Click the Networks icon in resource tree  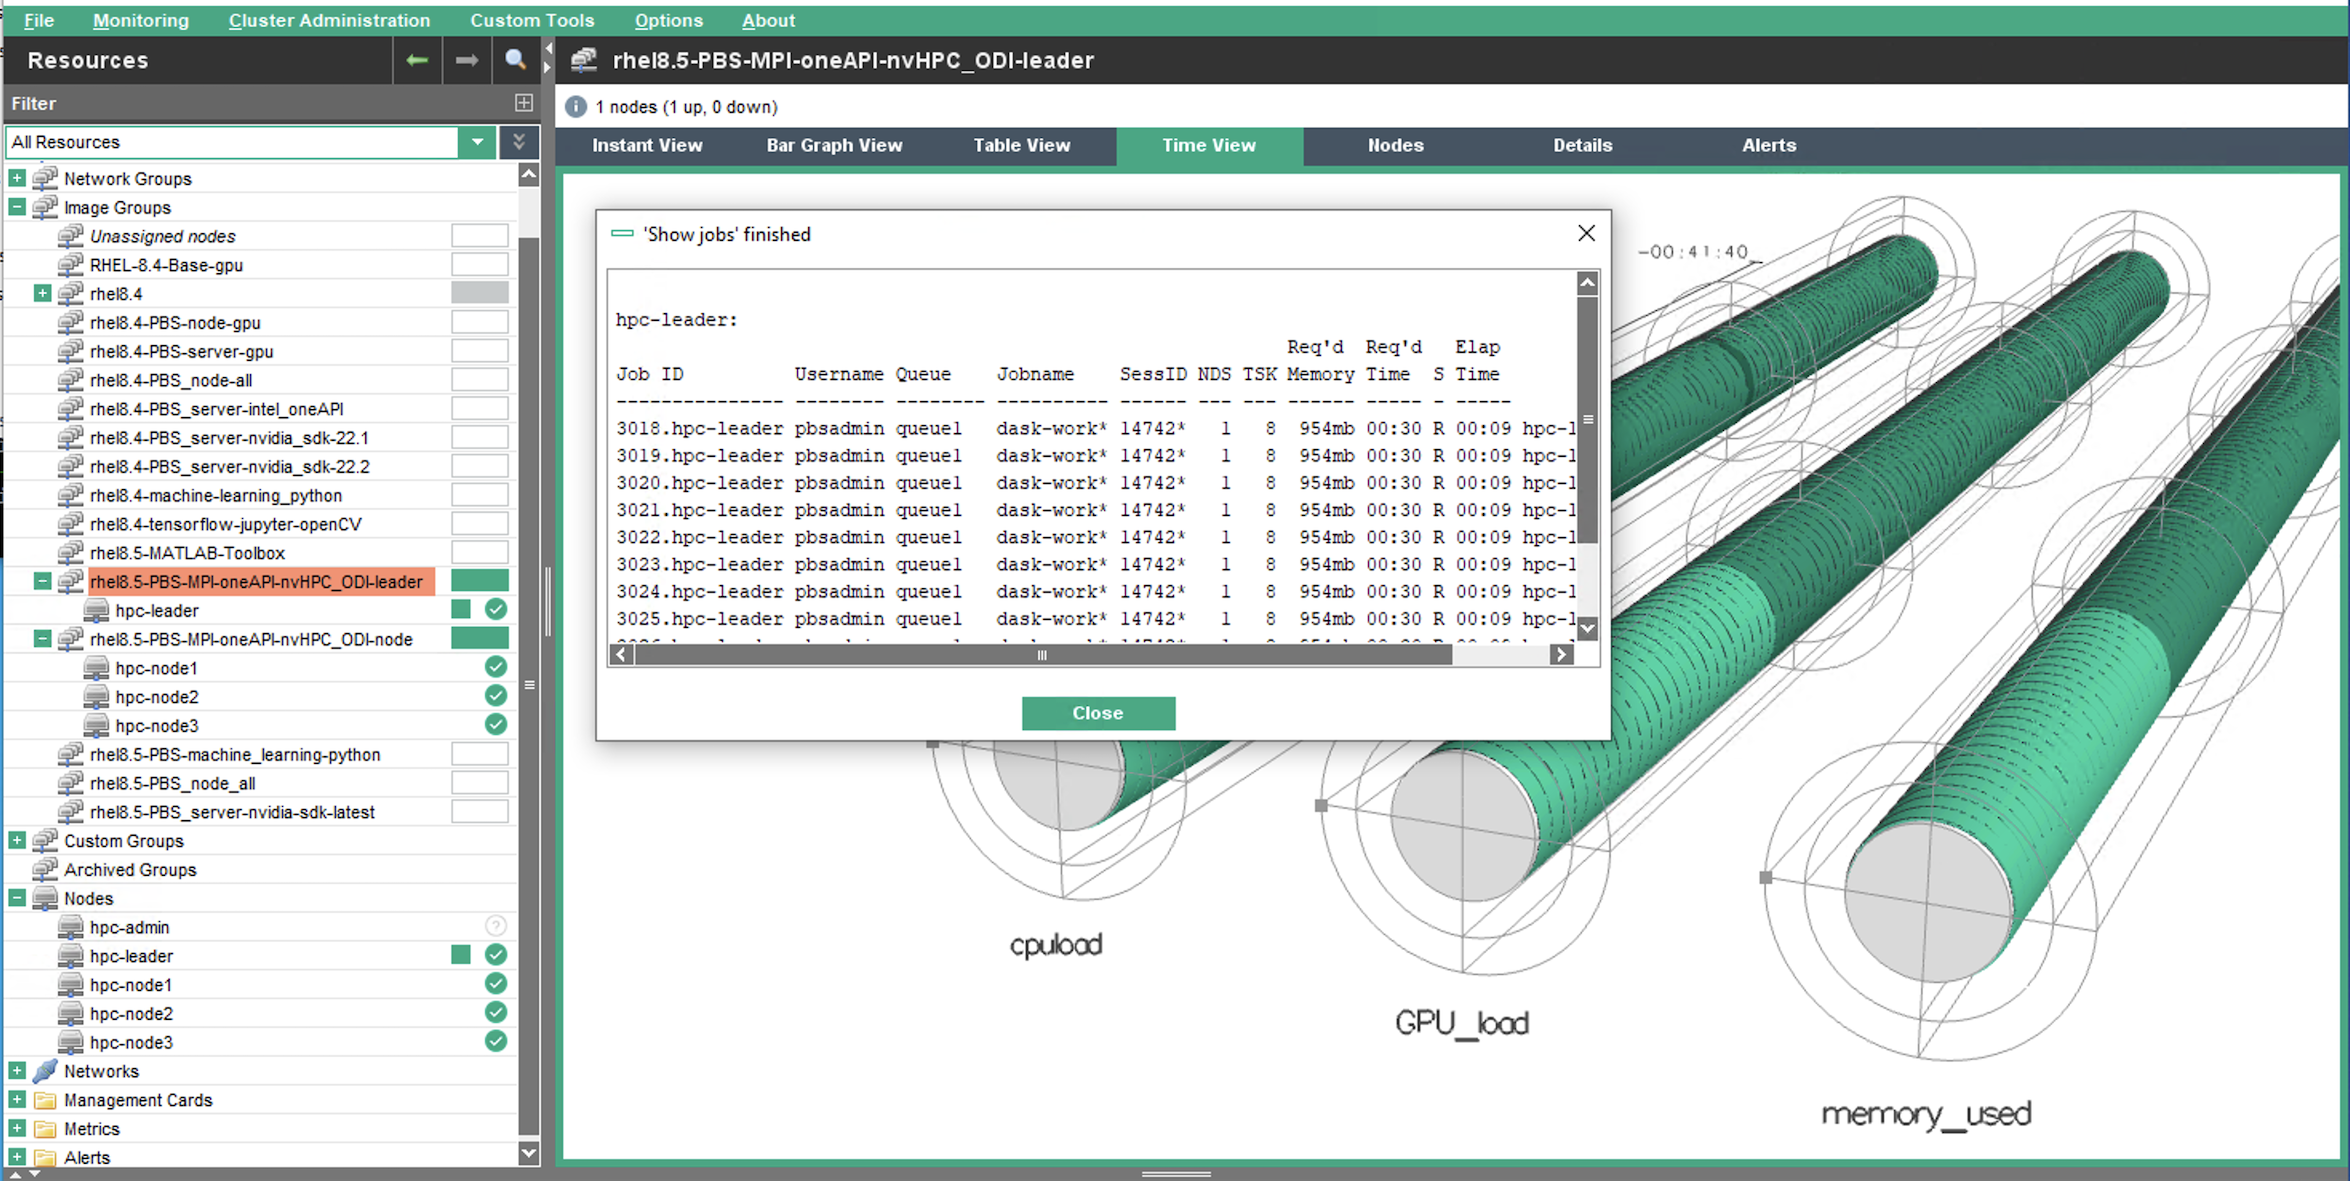coord(45,1071)
